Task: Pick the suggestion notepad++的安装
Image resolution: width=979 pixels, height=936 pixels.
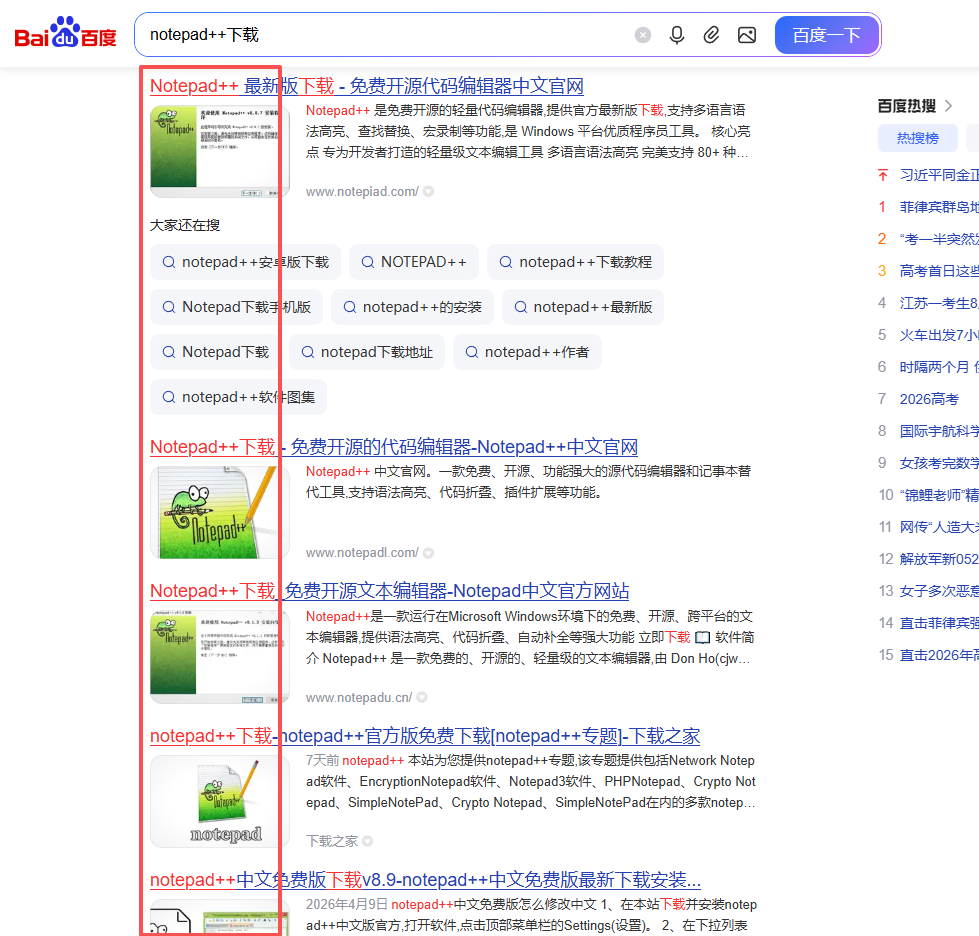Action: tap(412, 307)
